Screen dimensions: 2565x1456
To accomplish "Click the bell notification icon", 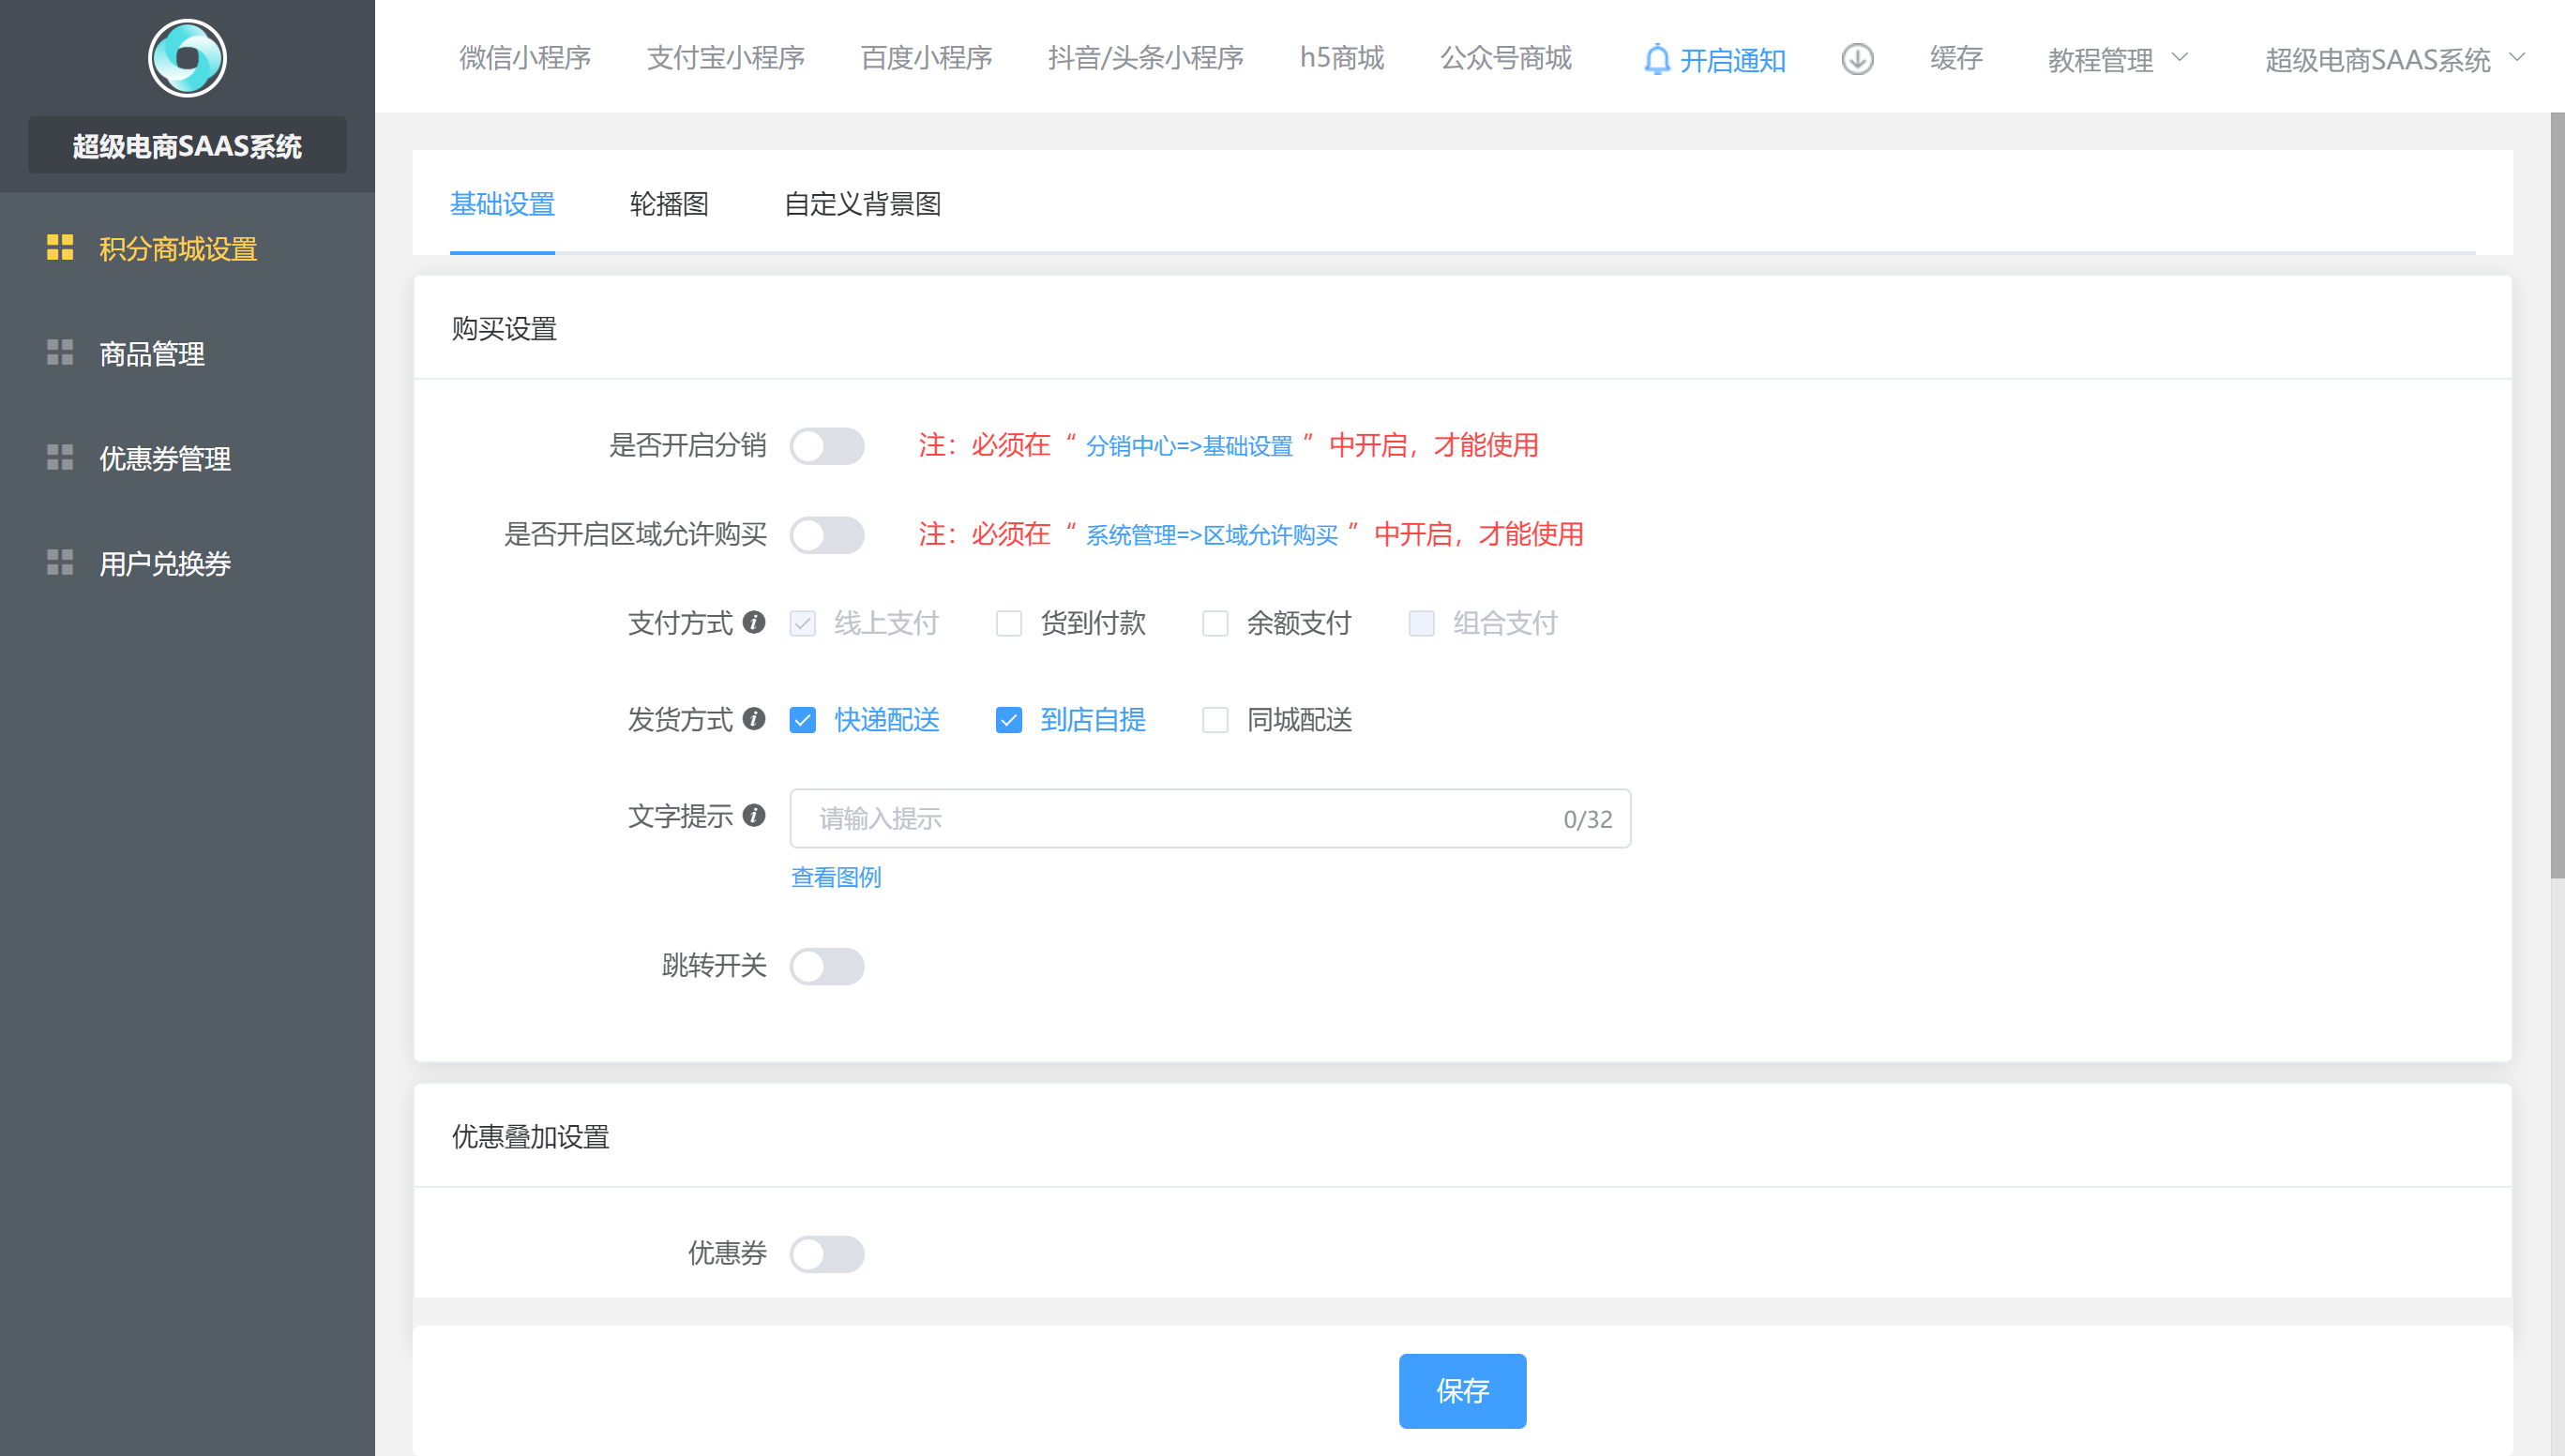I will pos(1656,60).
